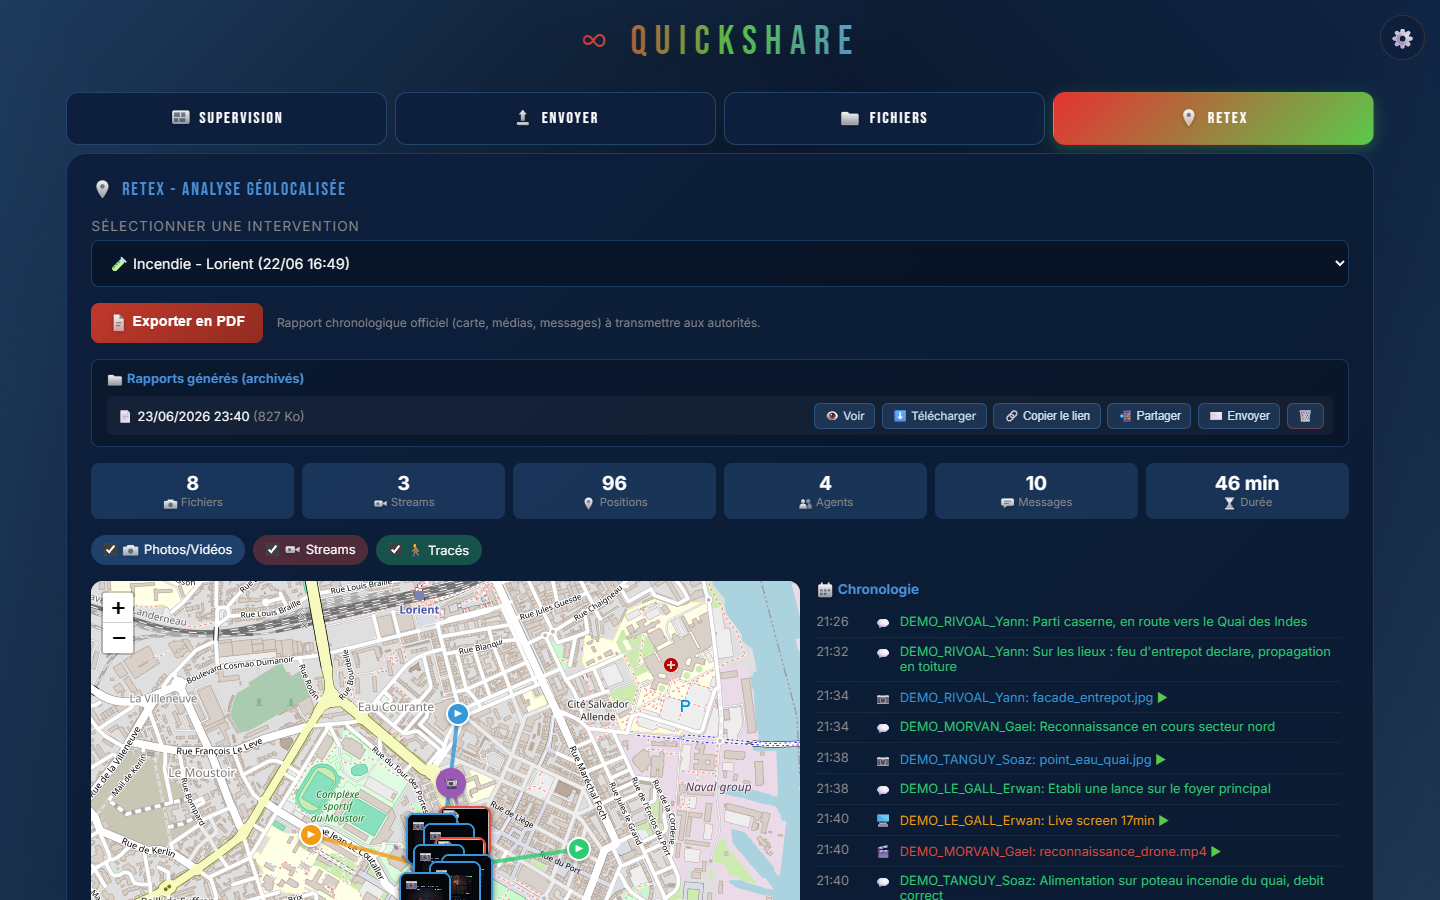The image size is (1440, 900).
Task: Toggle the Streams filter checkbox
Action: point(272,550)
